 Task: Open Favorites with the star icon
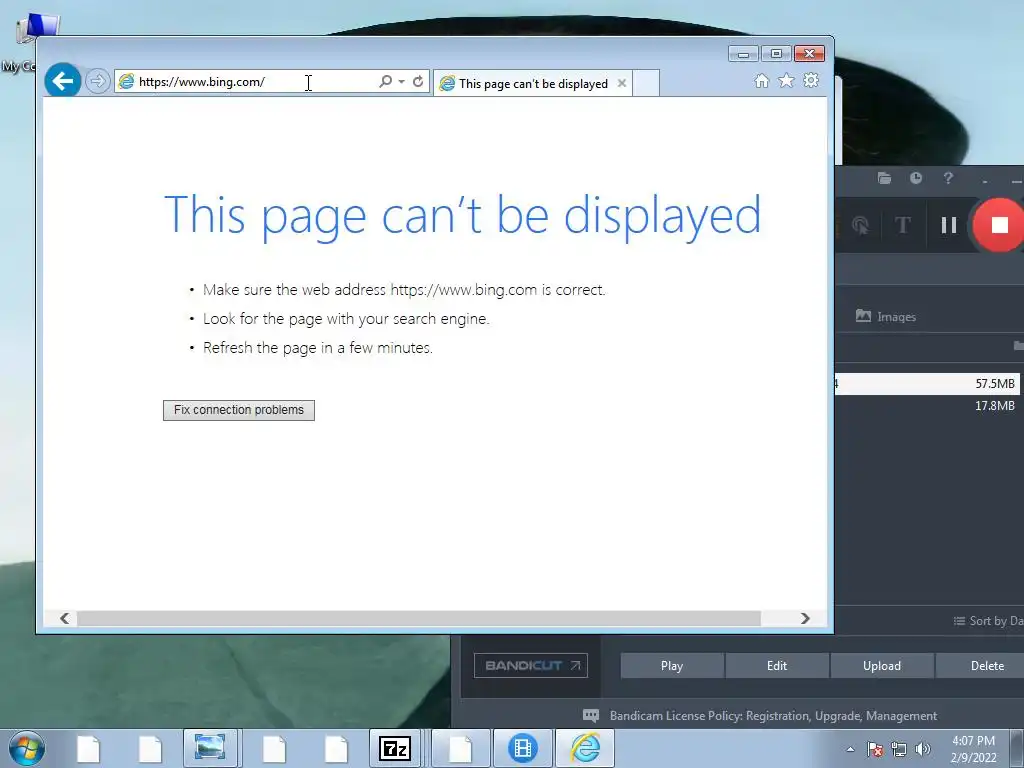click(786, 80)
